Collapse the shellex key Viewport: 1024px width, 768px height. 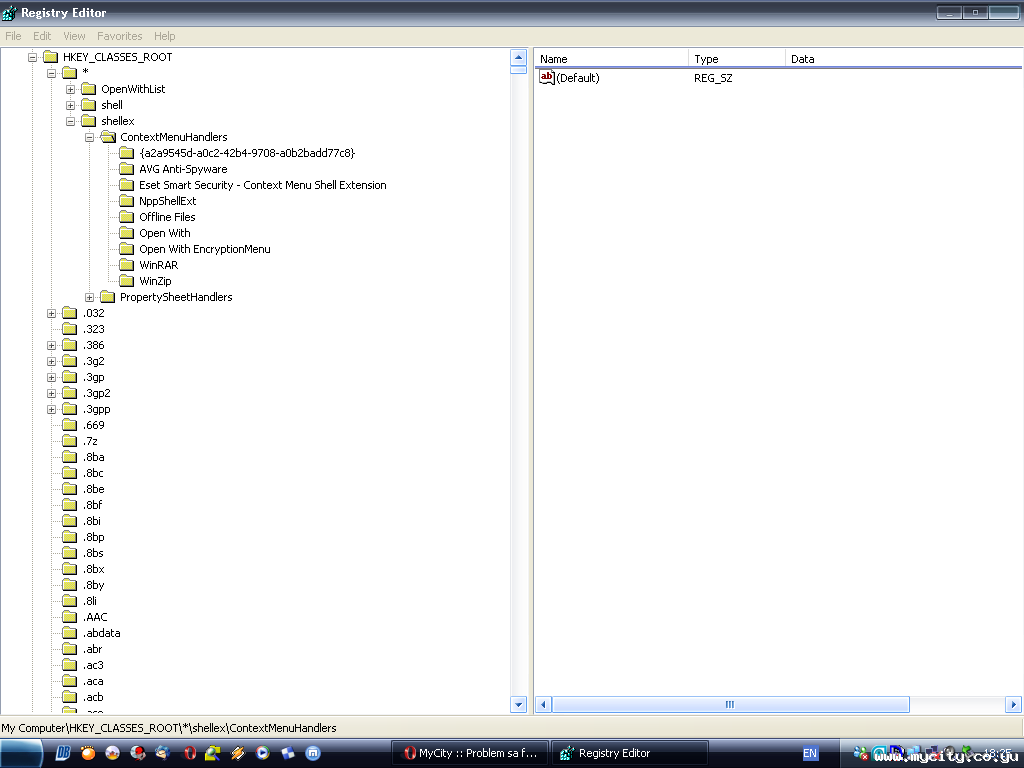point(71,121)
